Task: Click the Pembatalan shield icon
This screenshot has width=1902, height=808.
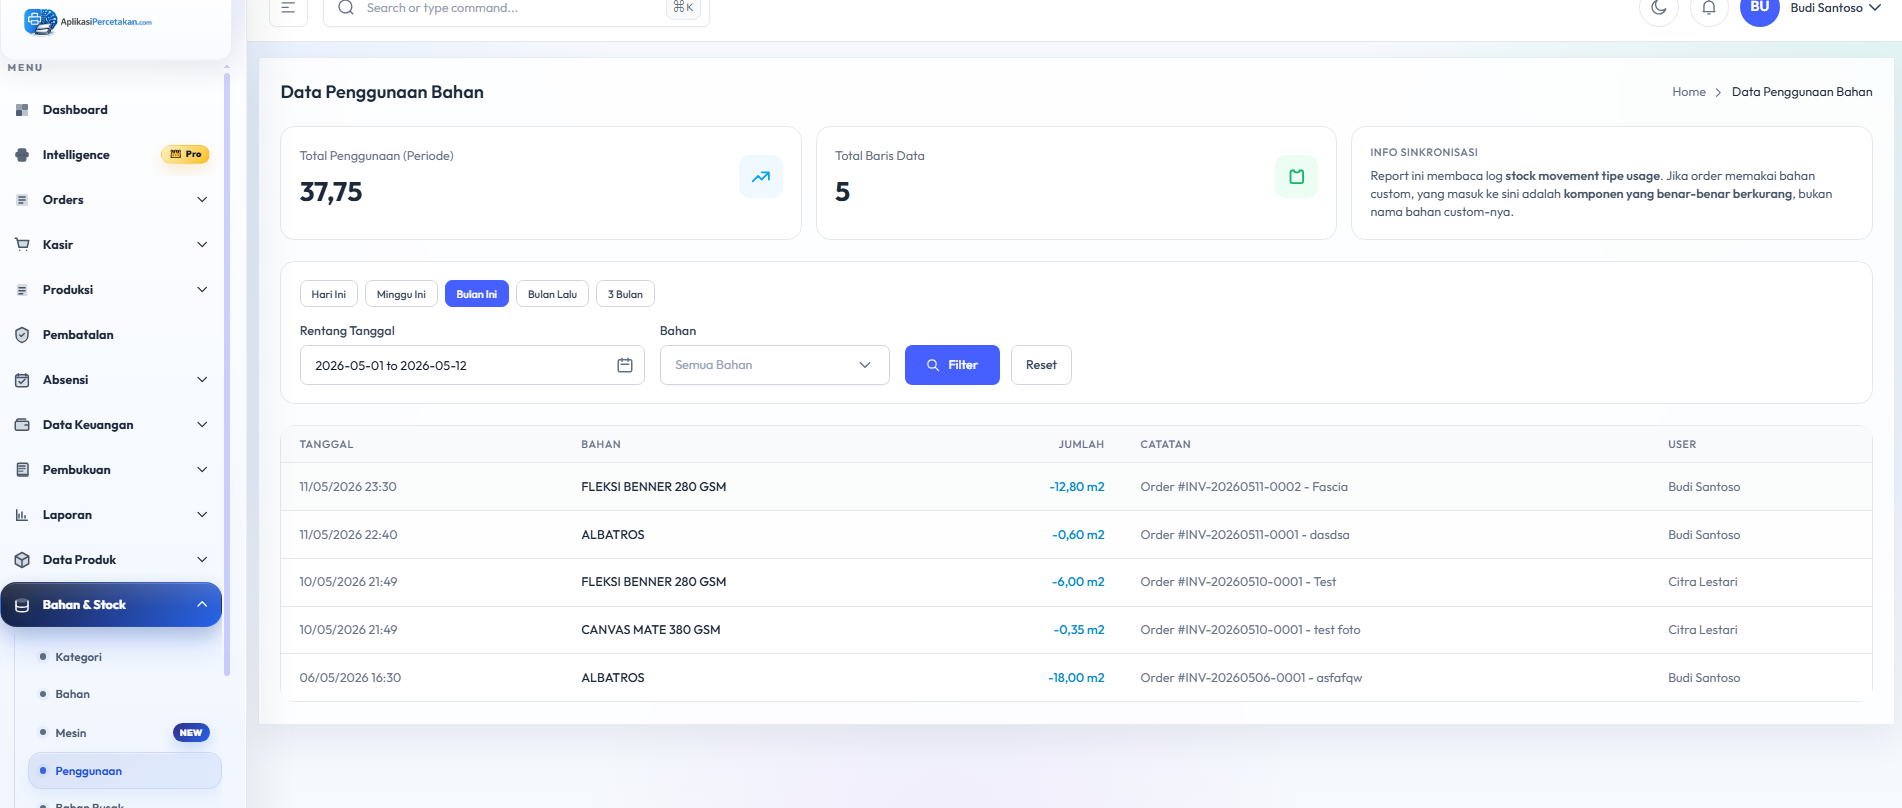Action: click(22, 335)
